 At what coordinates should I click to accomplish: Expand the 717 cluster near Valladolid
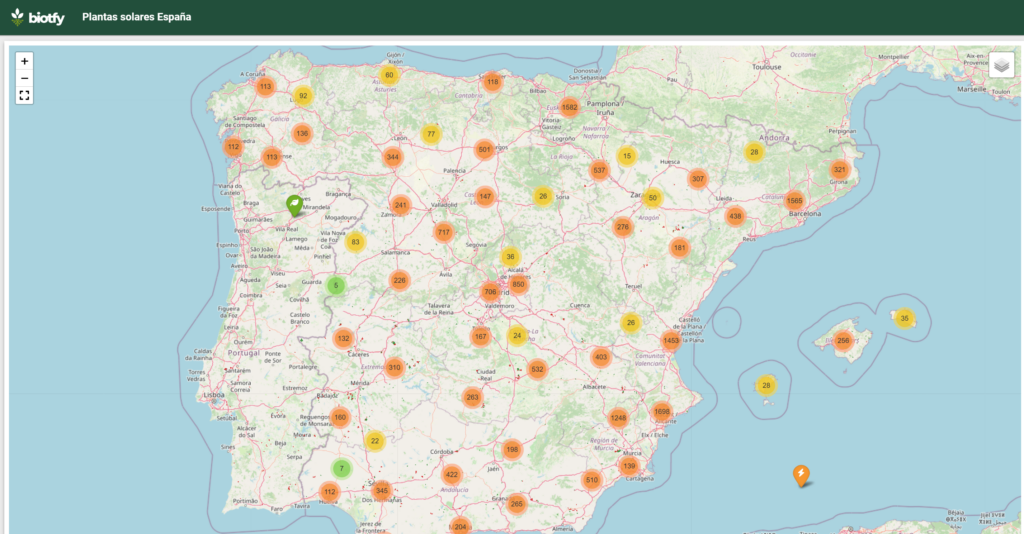pyautogui.click(x=443, y=232)
